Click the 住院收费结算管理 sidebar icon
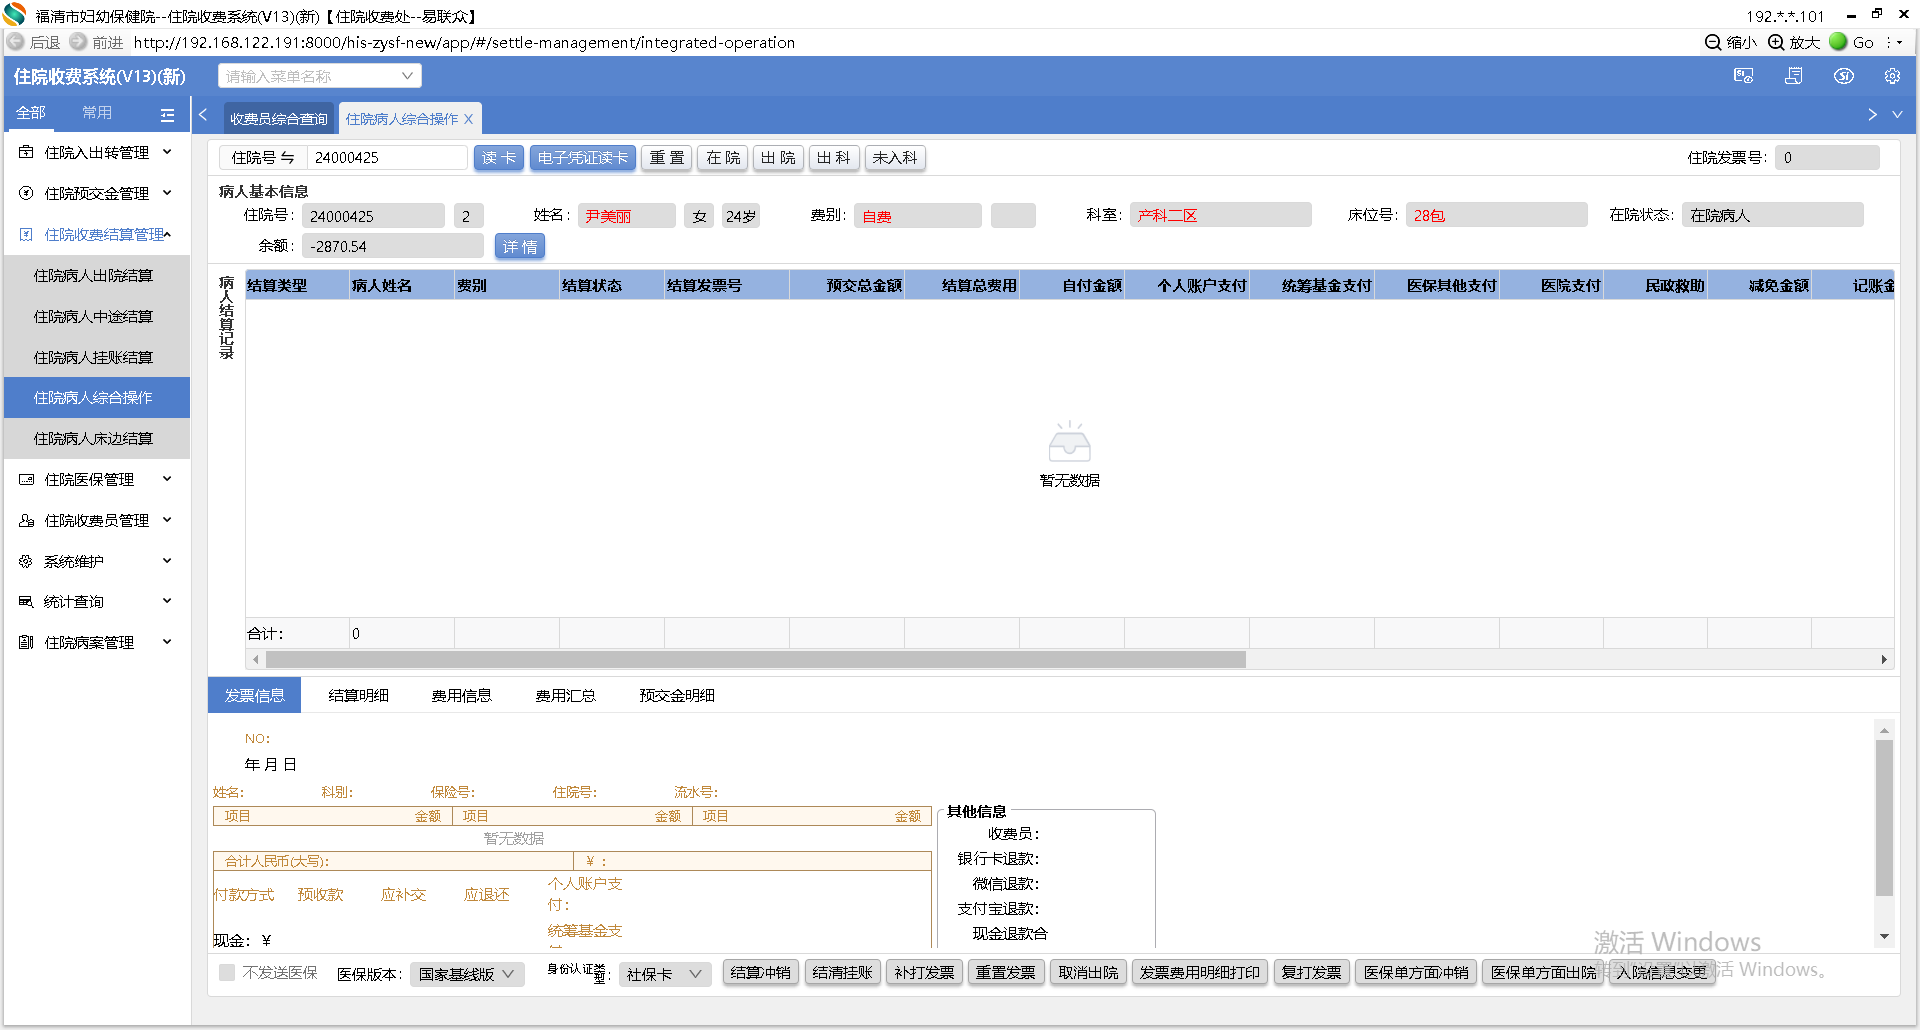The height and width of the screenshot is (1030, 1920). tap(26, 234)
